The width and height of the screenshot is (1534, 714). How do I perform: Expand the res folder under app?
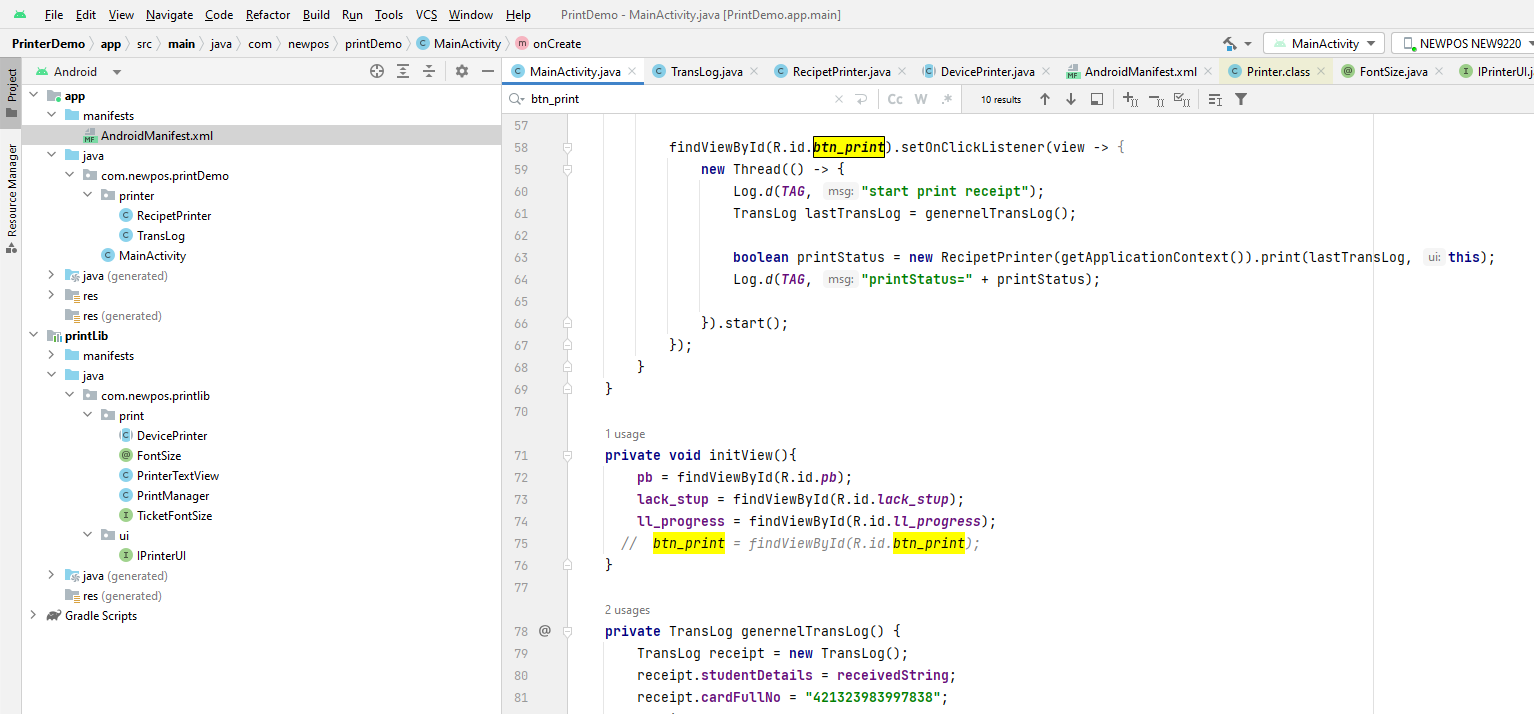[52, 295]
